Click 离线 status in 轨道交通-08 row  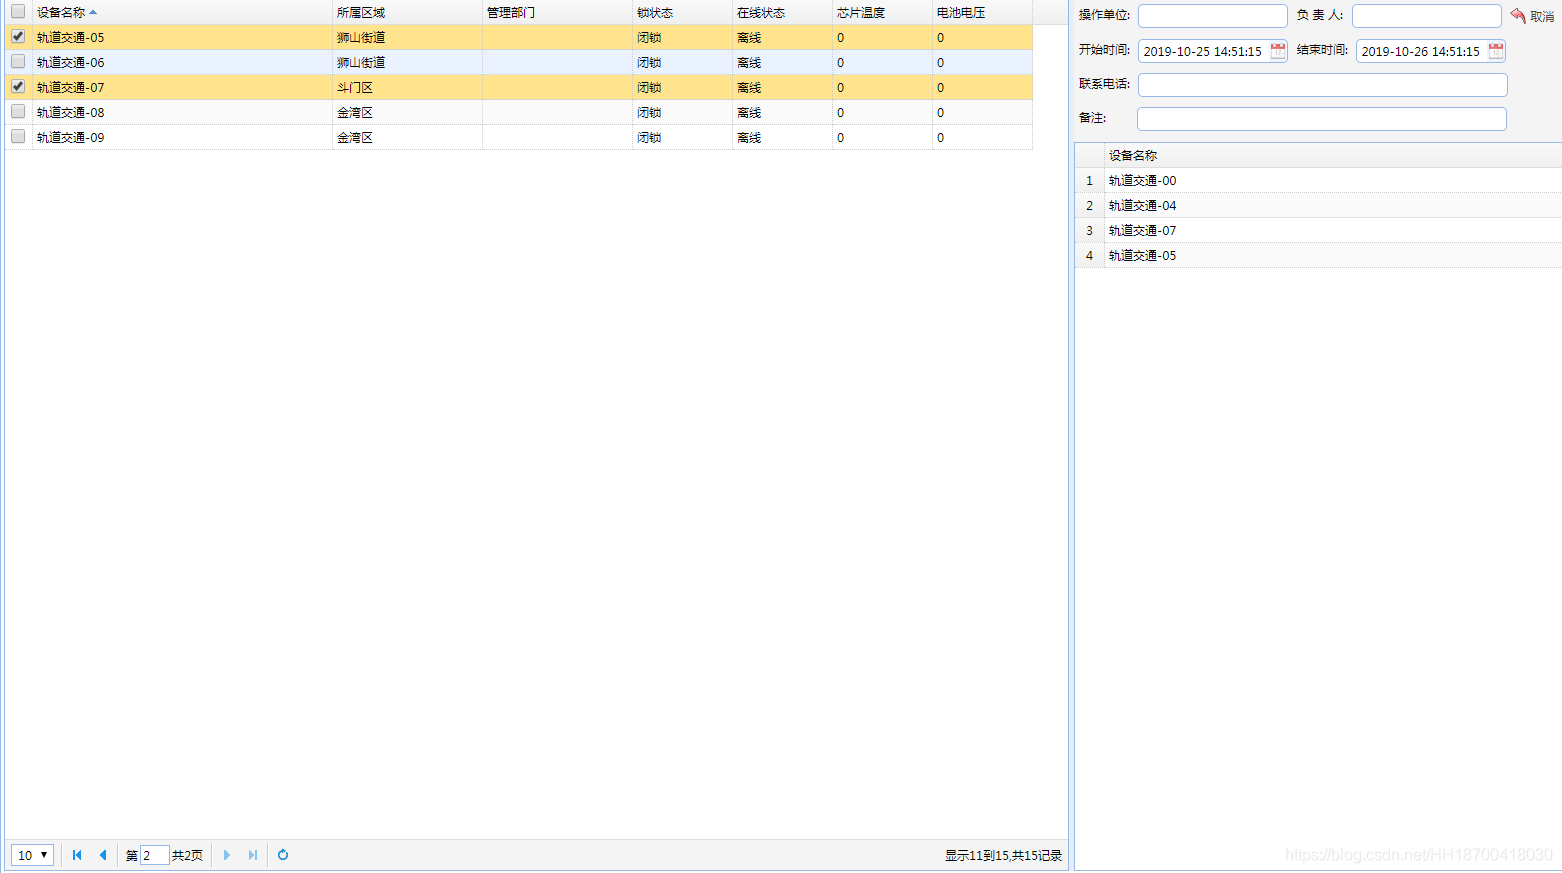coord(782,113)
